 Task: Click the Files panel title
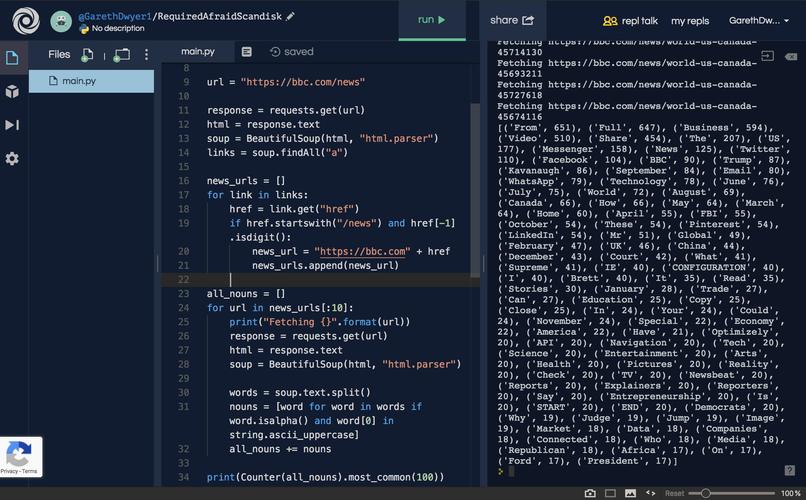[x=59, y=54]
